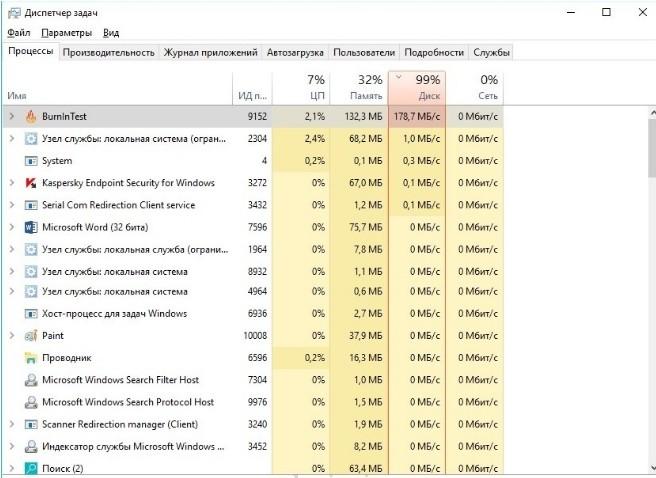This screenshot has width=656, height=478.
Task: Click the Task Manager title bar icon
Action: point(14,13)
